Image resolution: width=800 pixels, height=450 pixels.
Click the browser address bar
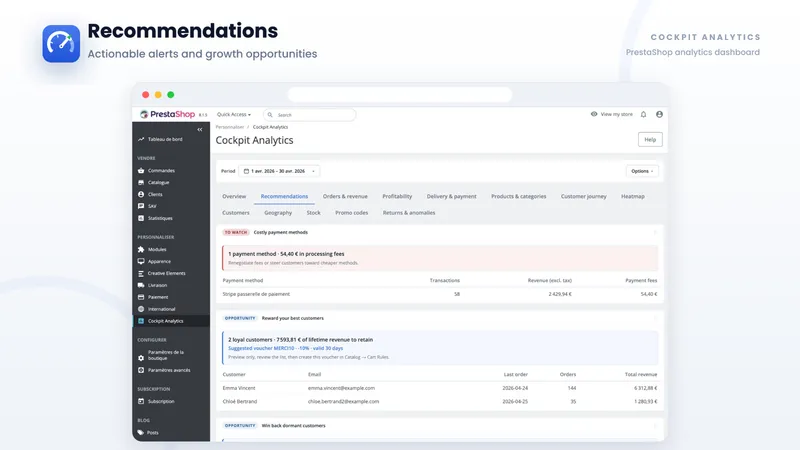(399, 94)
